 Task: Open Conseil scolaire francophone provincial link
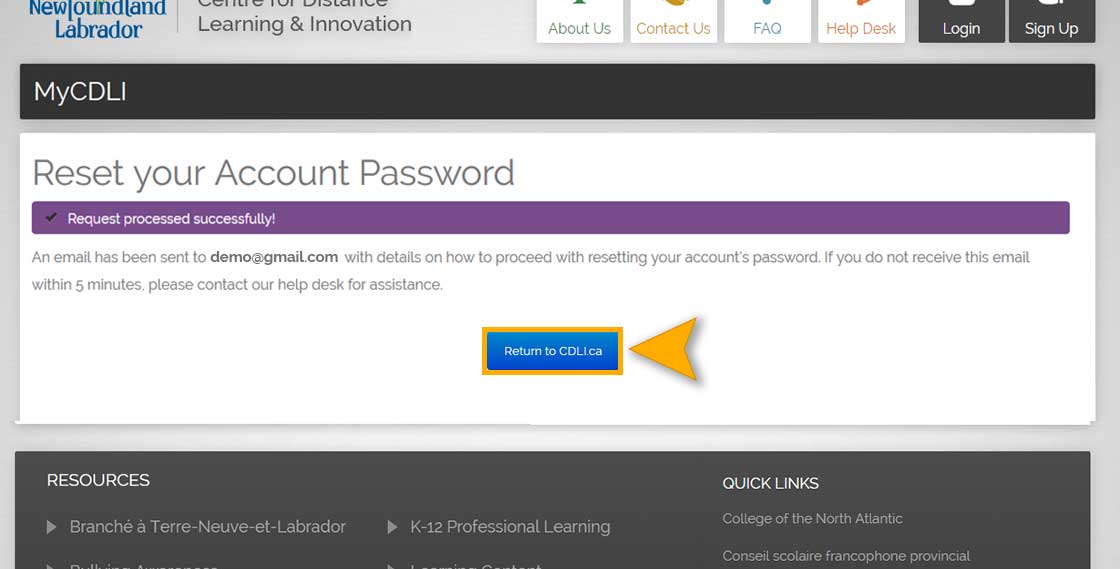846,555
